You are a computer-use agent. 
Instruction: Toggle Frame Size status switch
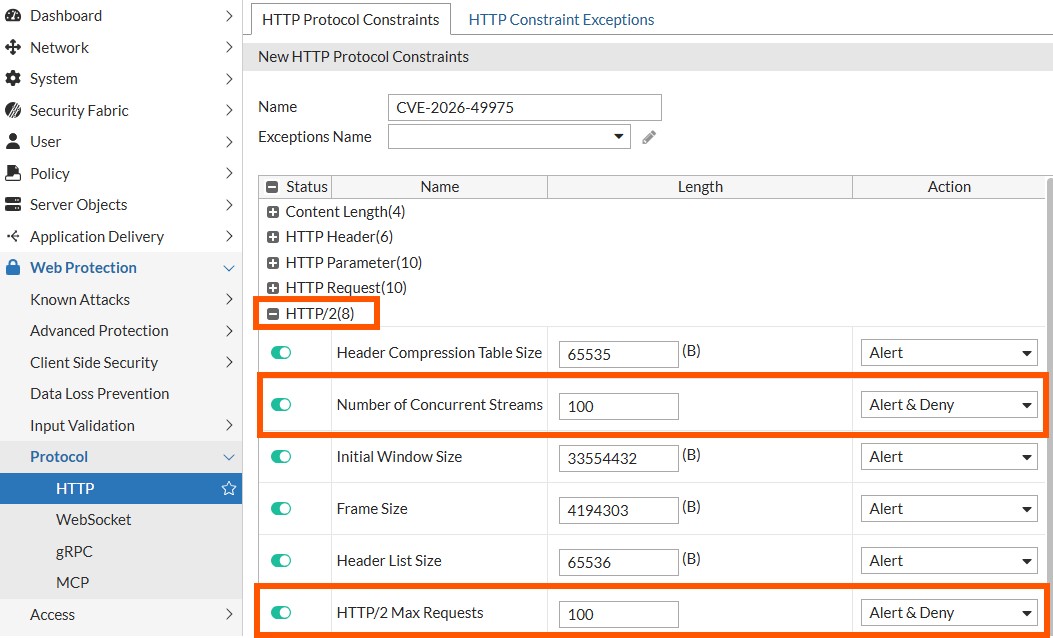(x=281, y=508)
